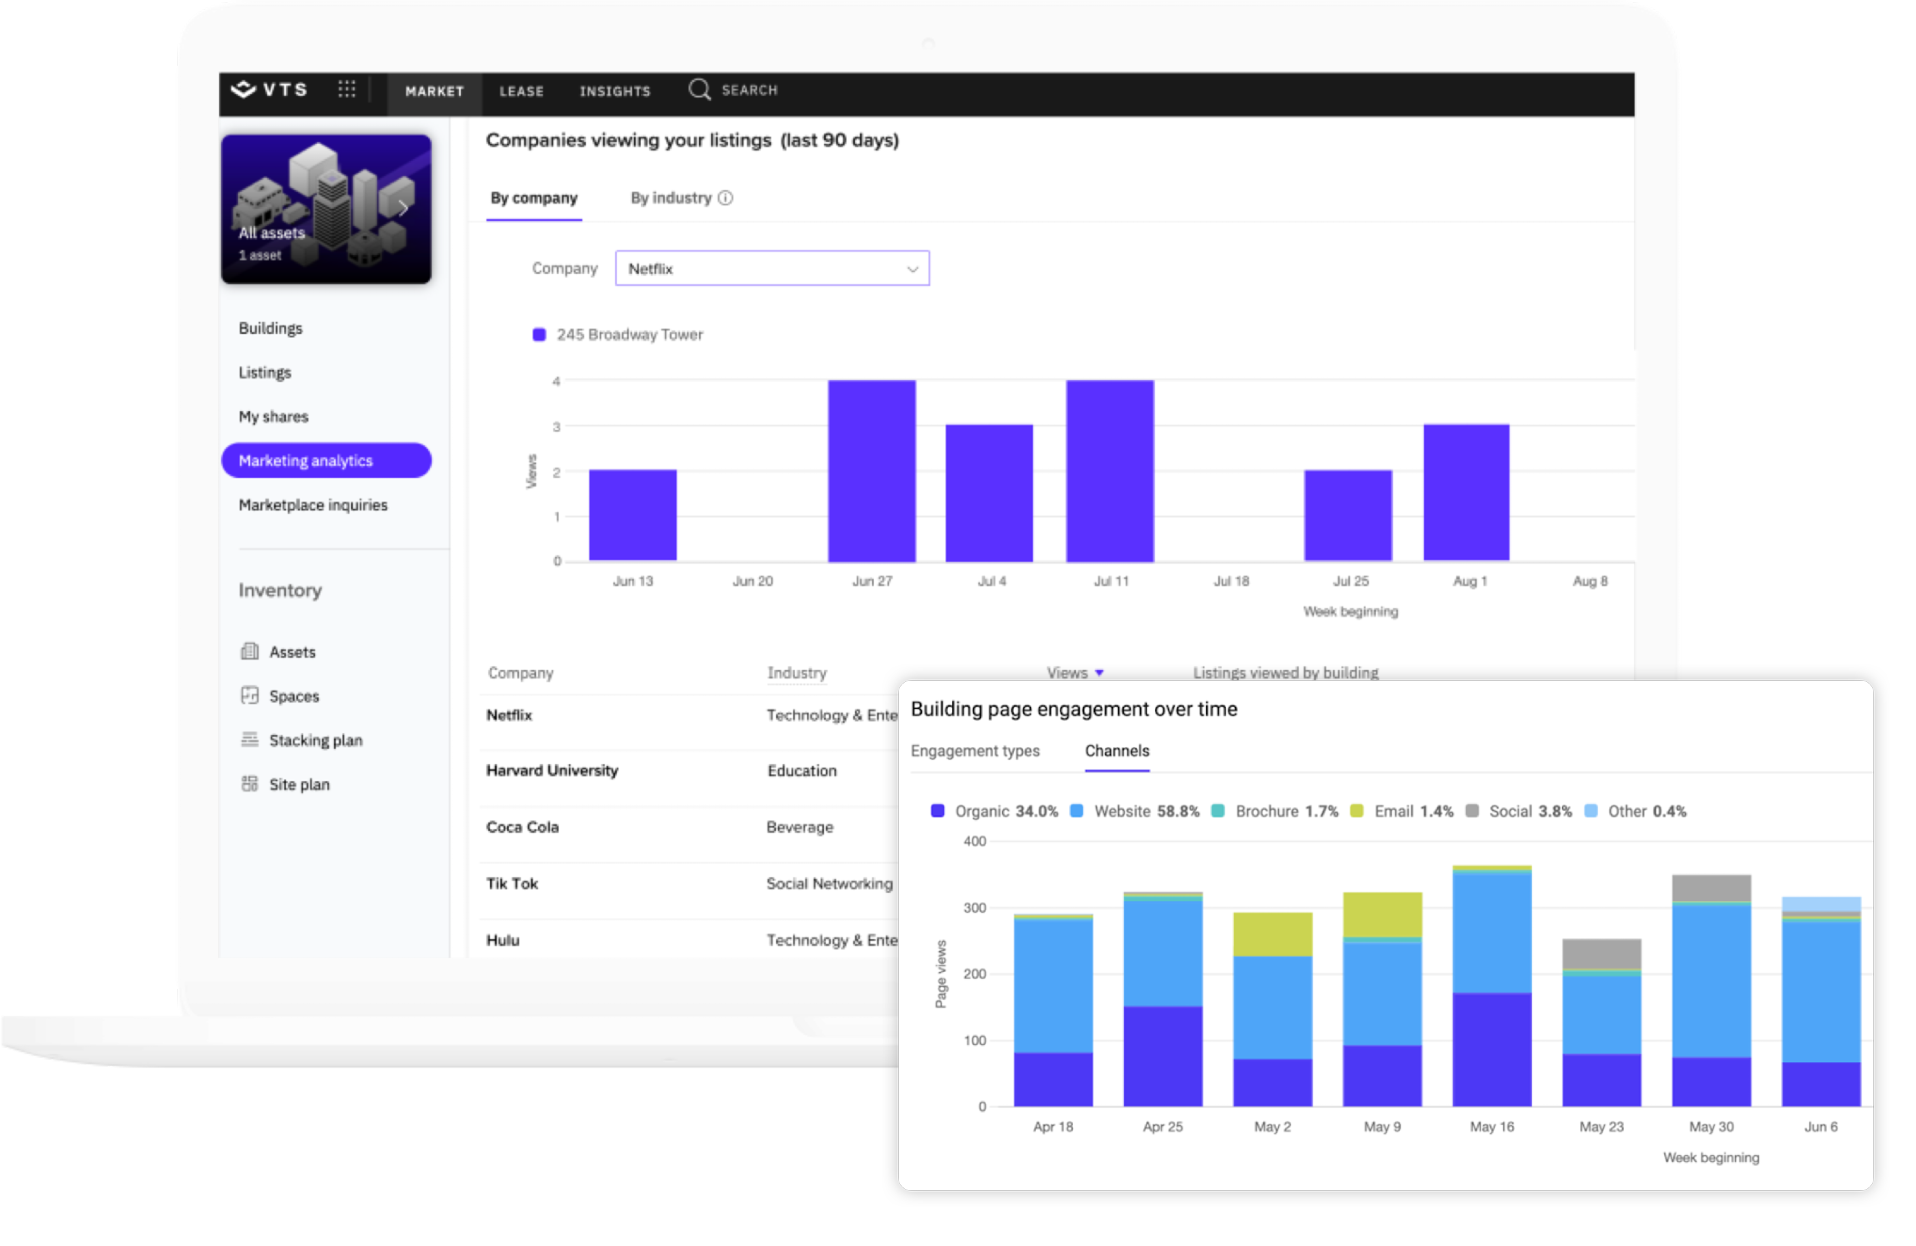Click the Jul 11 bar in views chart

[1110, 470]
